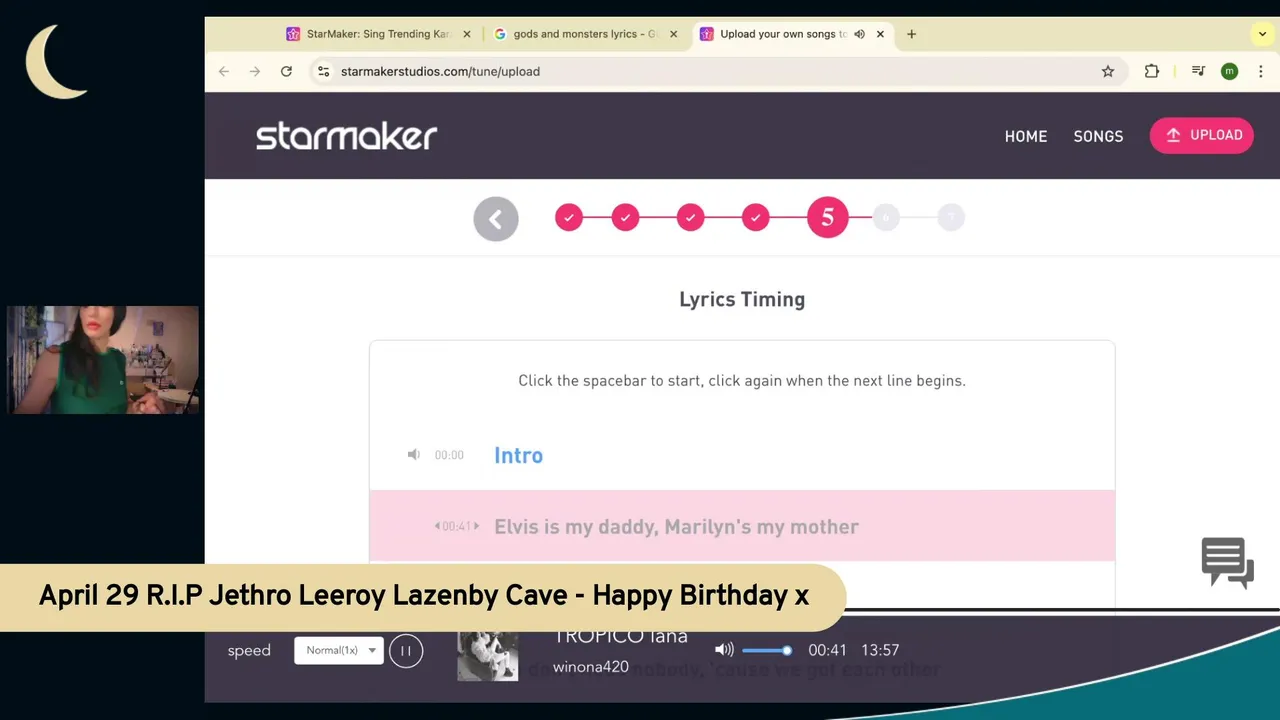This screenshot has width=1280, height=720.
Task: Pause playback with the pause button
Action: click(406, 651)
